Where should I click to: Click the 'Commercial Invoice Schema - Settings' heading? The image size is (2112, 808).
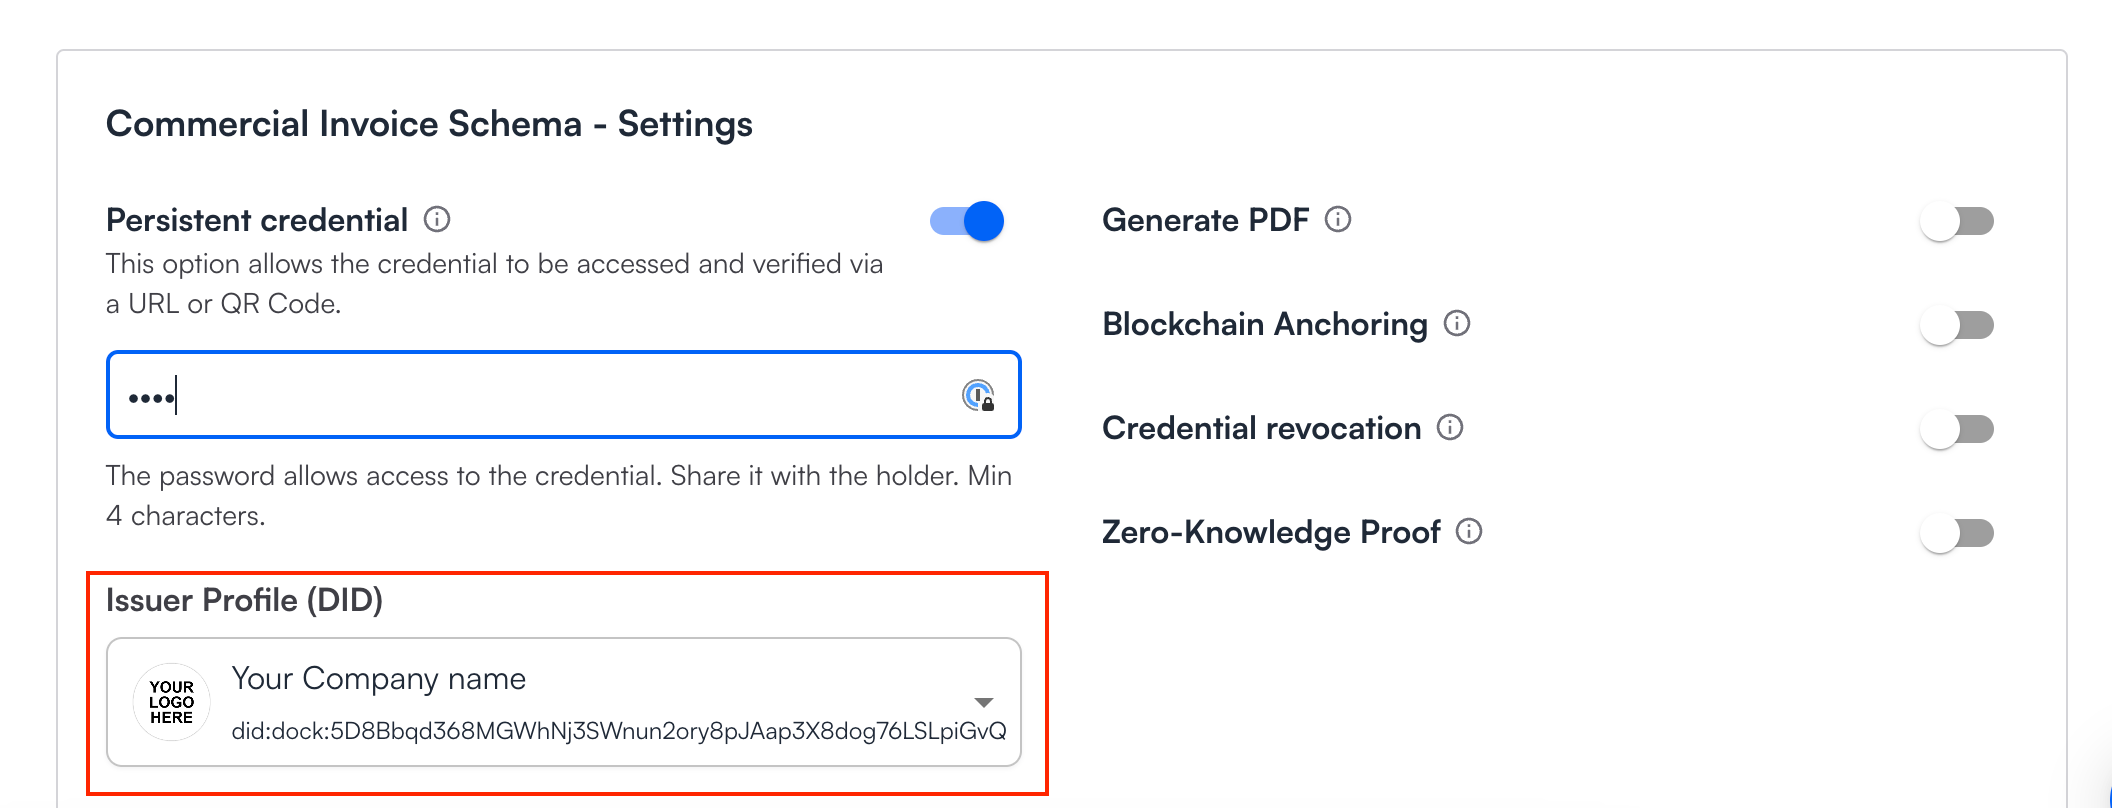click(x=429, y=124)
